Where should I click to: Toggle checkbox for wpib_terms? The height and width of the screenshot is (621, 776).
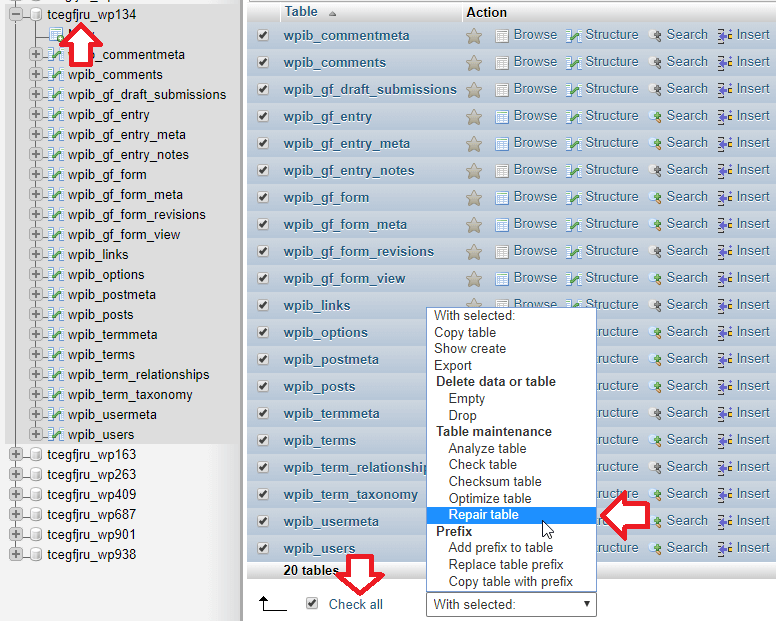pyautogui.click(x=263, y=440)
